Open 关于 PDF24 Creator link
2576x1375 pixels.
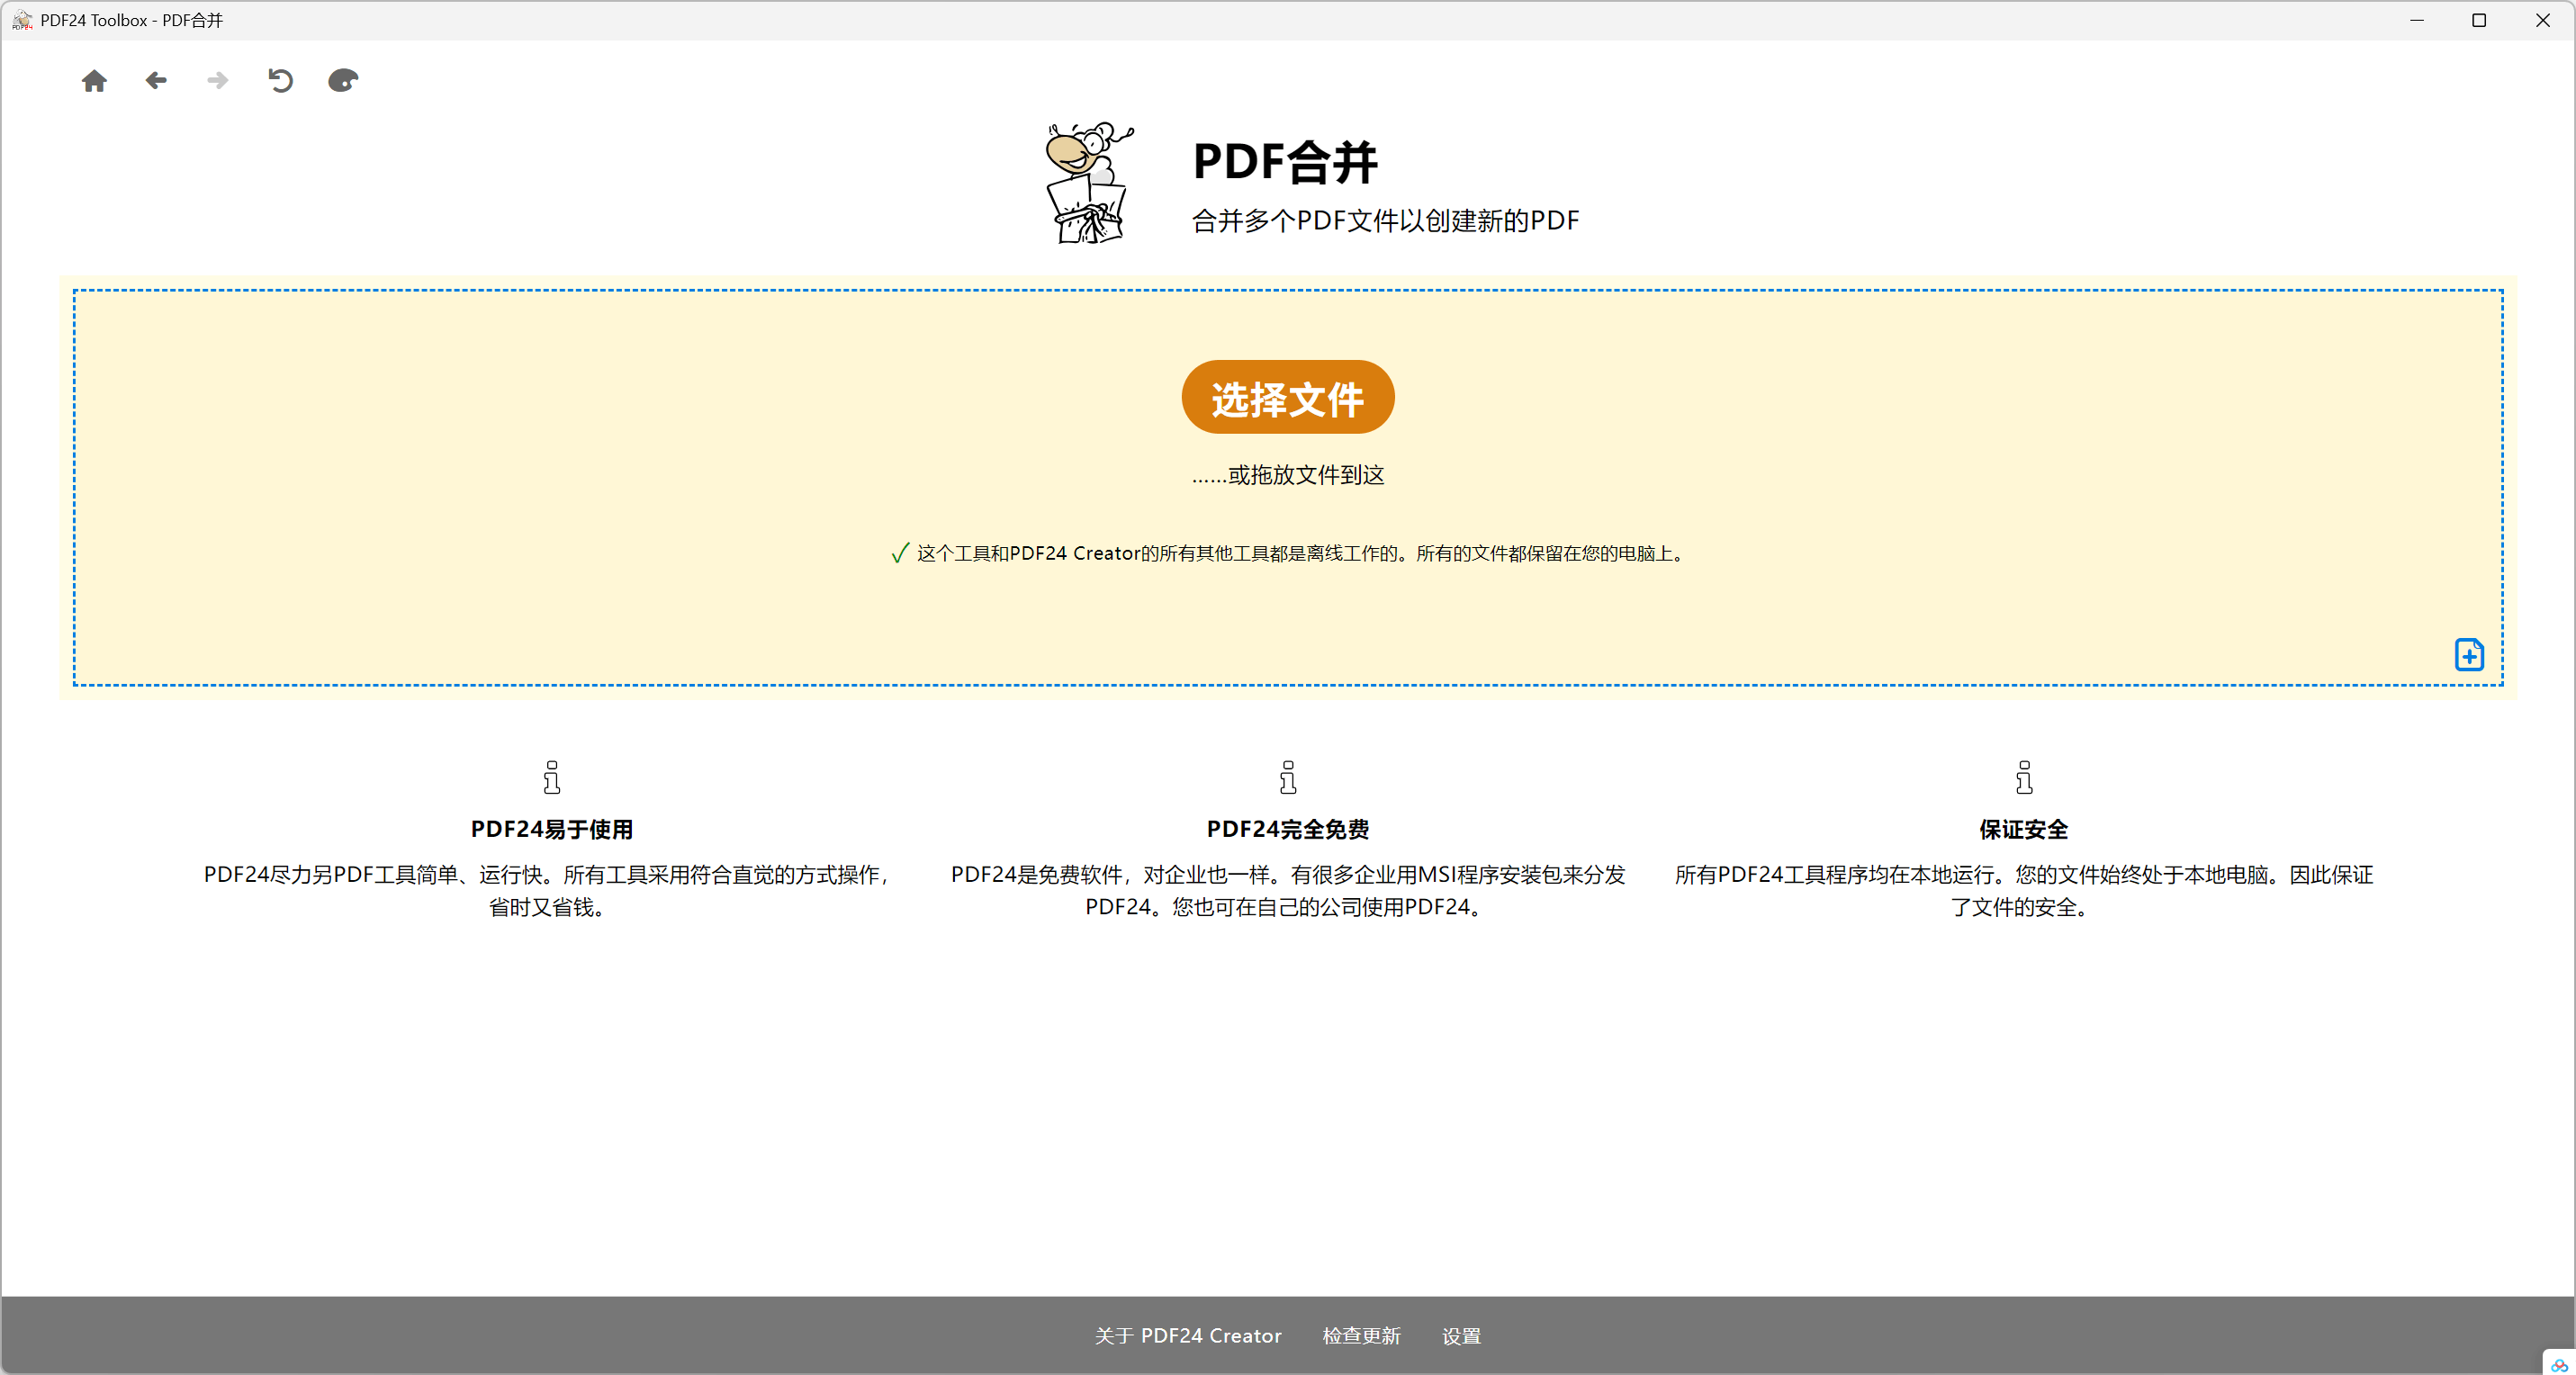click(x=1187, y=1335)
